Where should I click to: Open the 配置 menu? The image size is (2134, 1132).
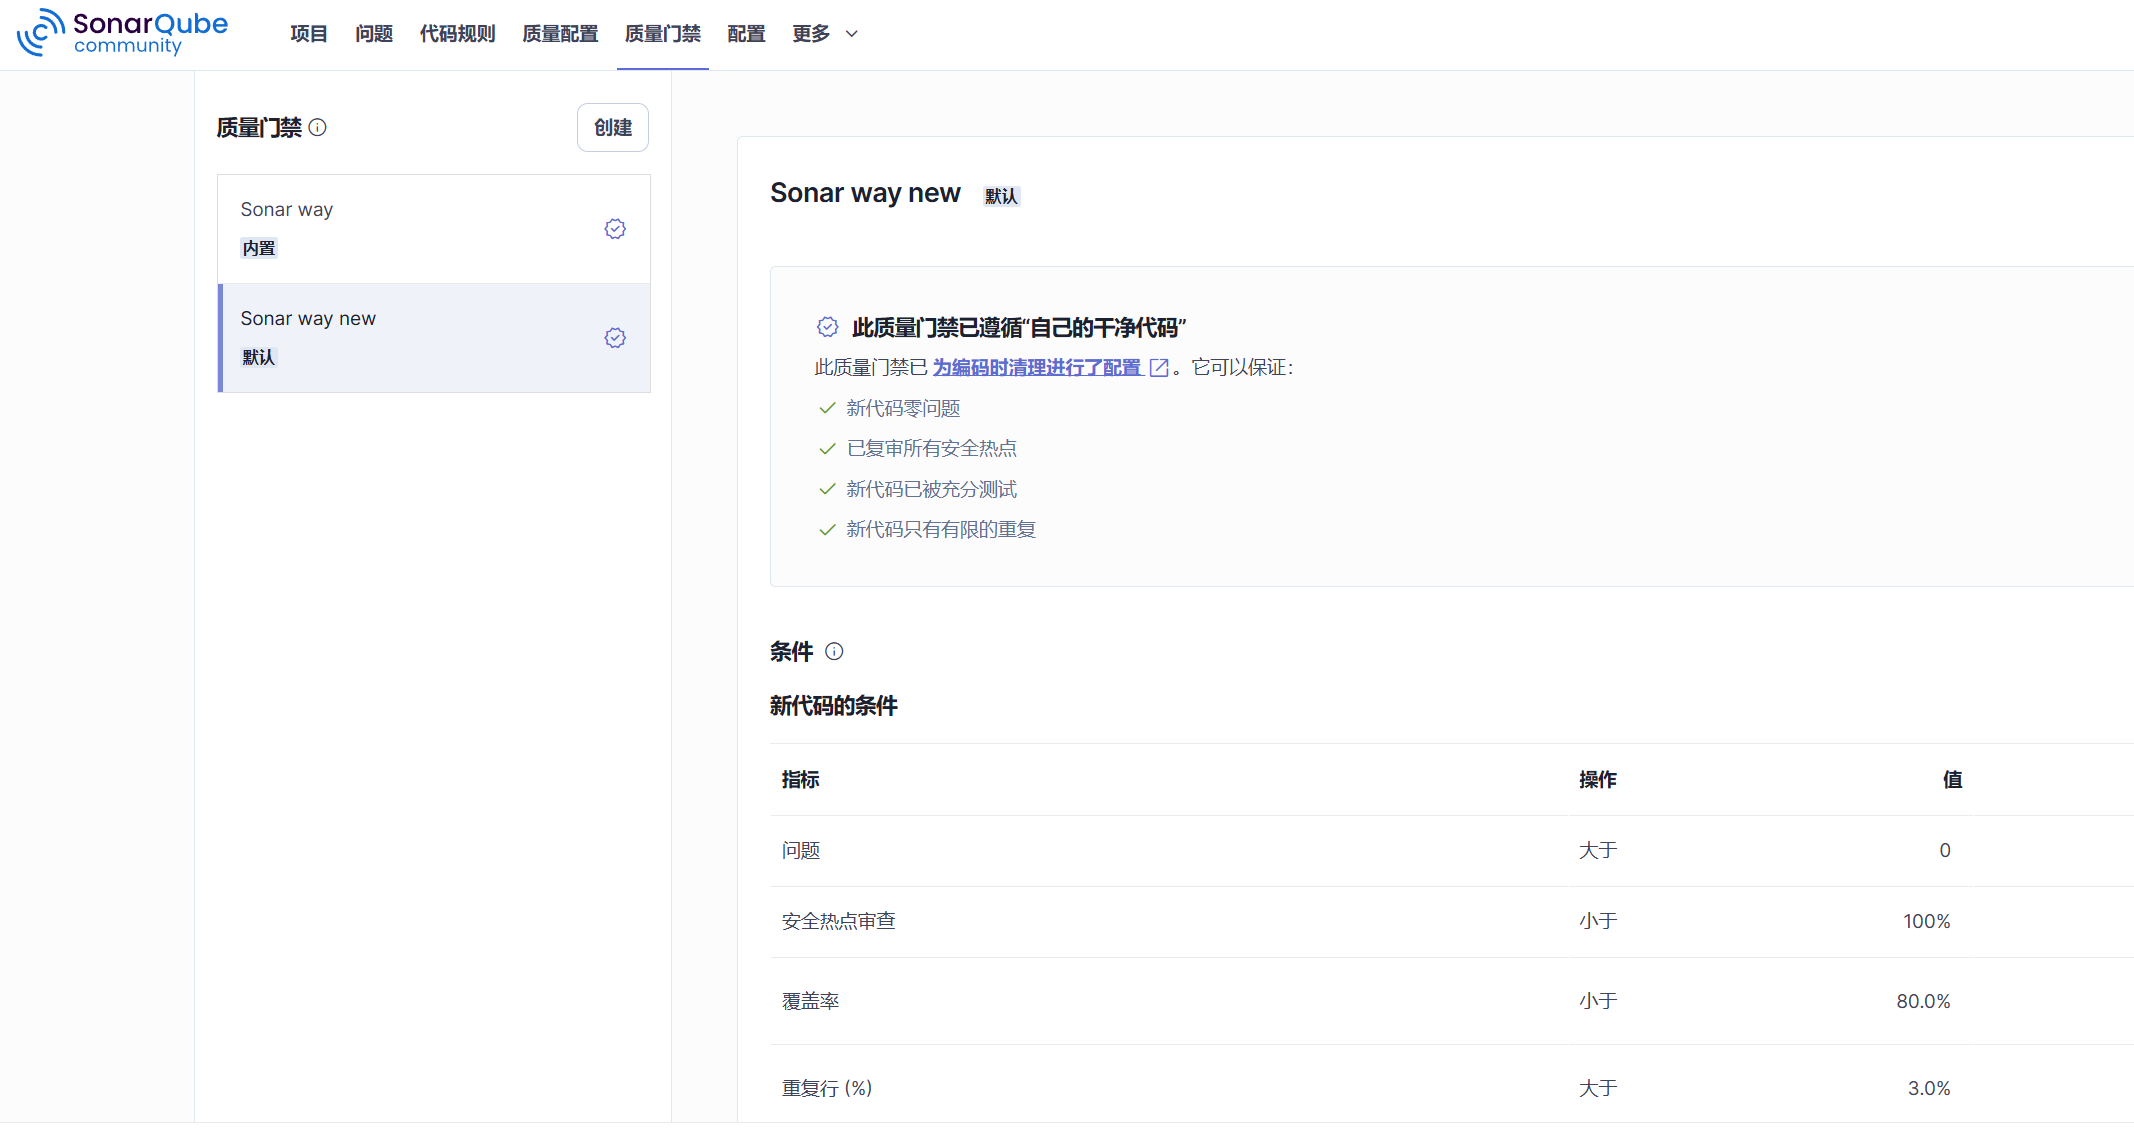[x=746, y=34]
